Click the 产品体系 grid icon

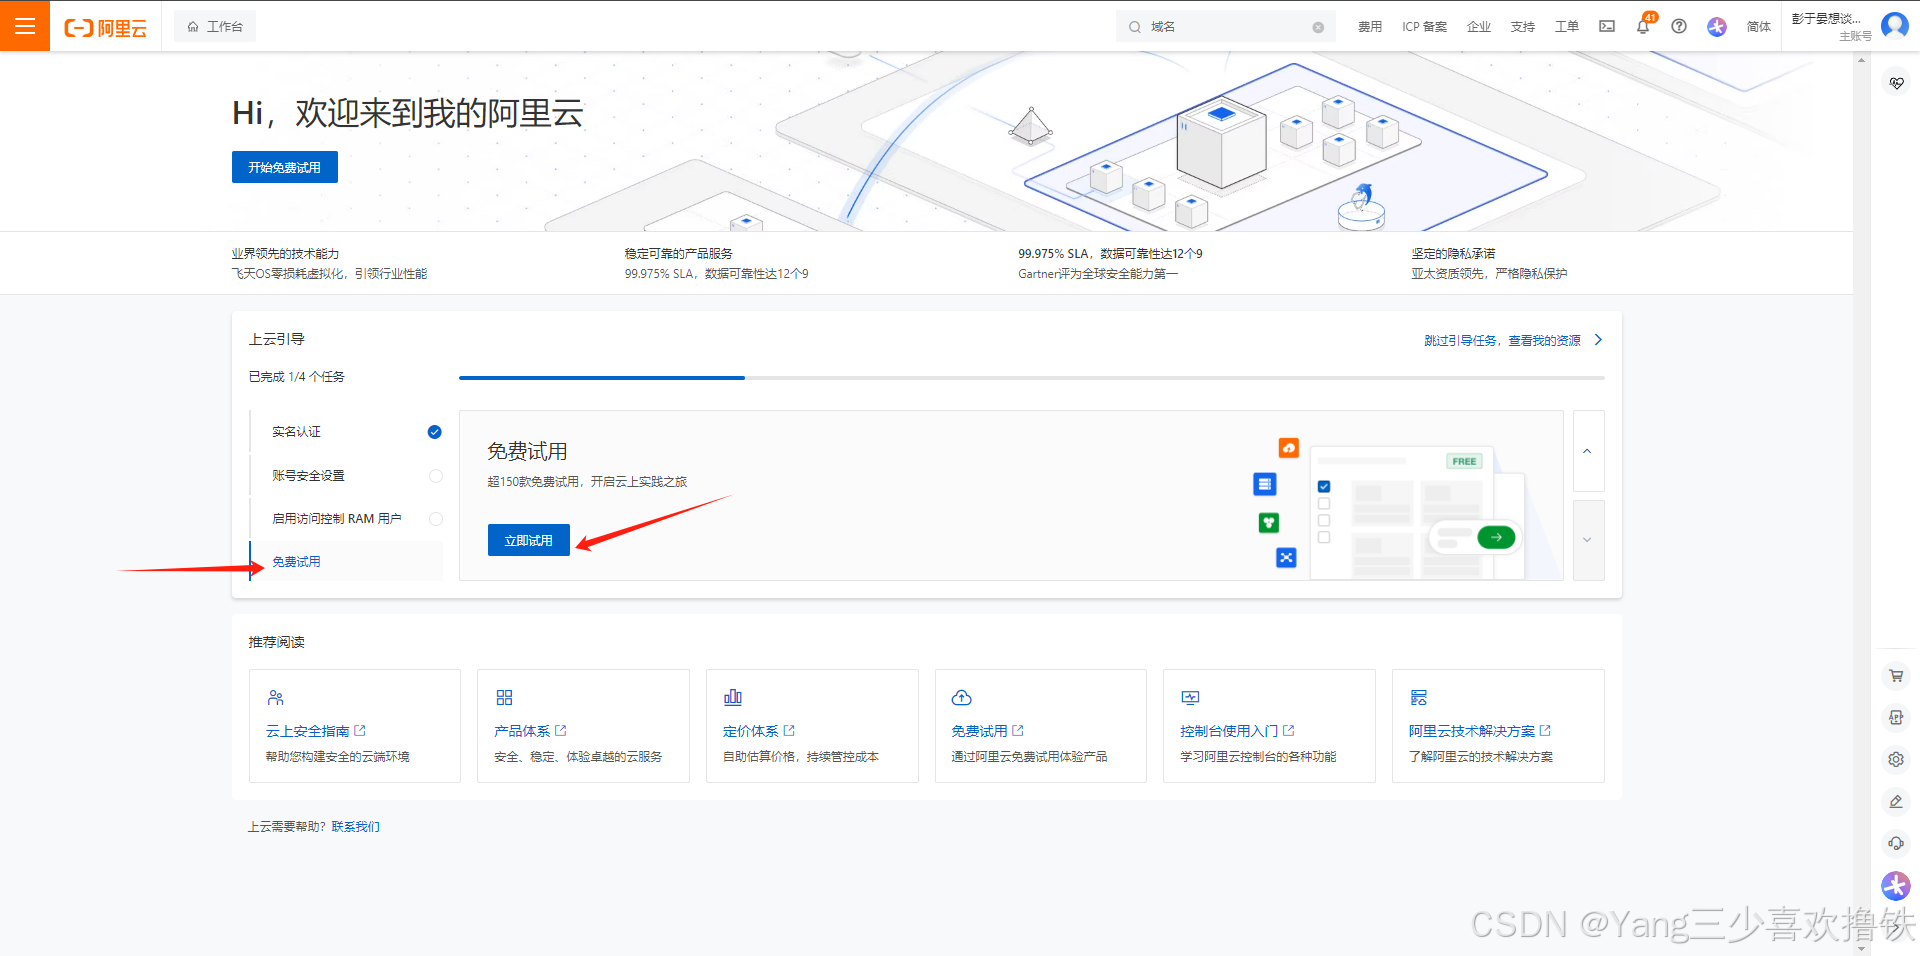(504, 698)
